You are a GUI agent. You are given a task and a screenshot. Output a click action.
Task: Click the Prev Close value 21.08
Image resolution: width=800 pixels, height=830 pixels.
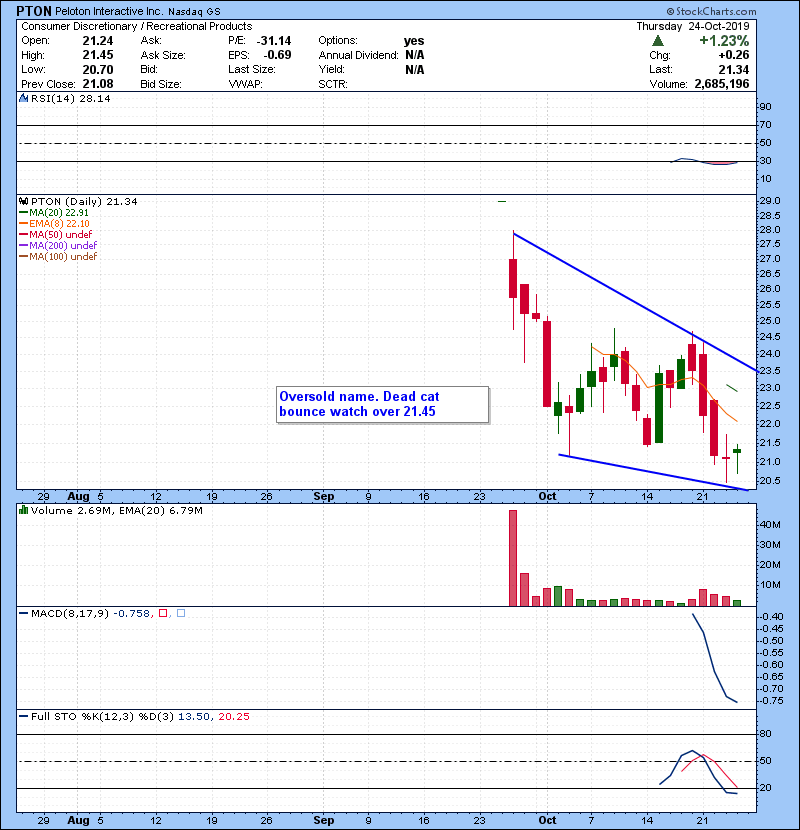click(98, 84)
